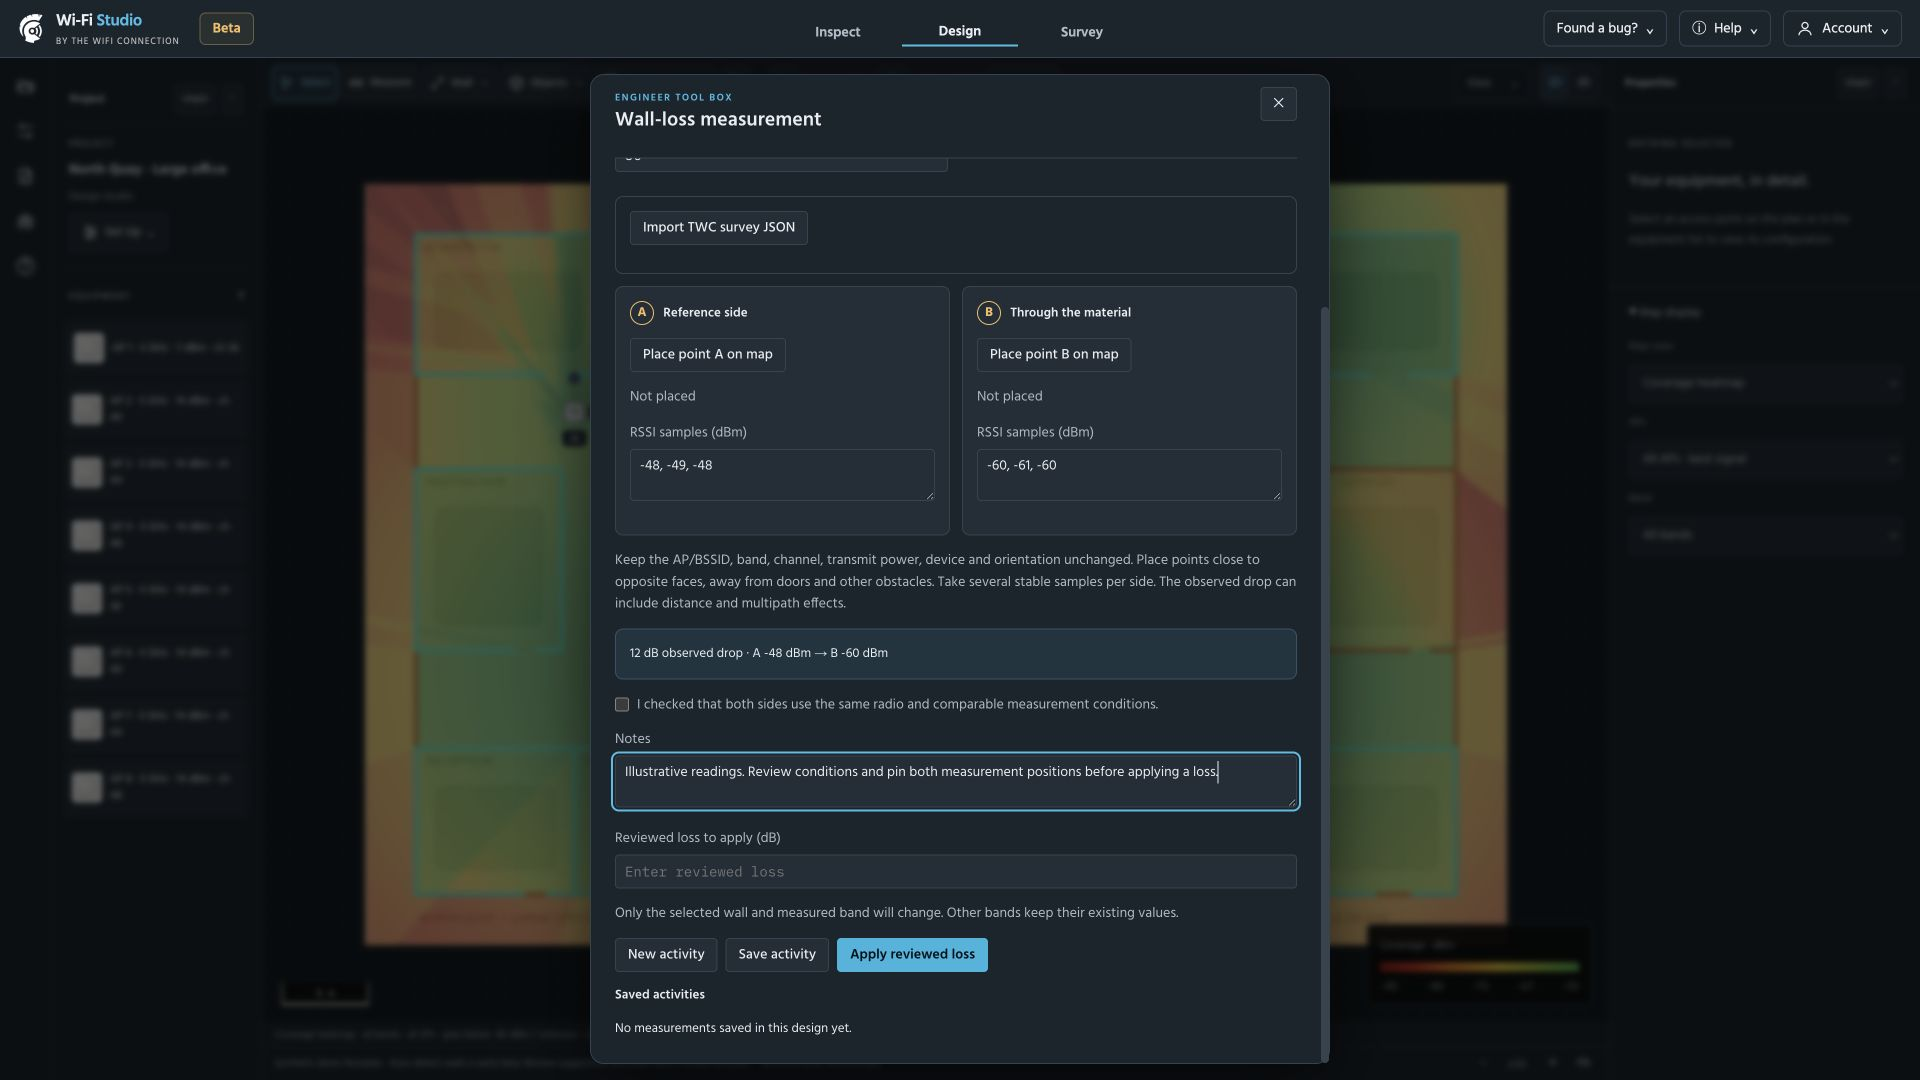Click the Not placed status under point A
1920x1080 pixels.
point(662,397)
